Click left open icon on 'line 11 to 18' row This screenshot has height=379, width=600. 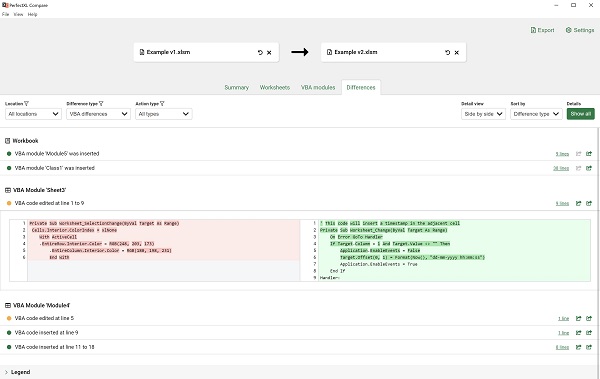coord(579,347)
